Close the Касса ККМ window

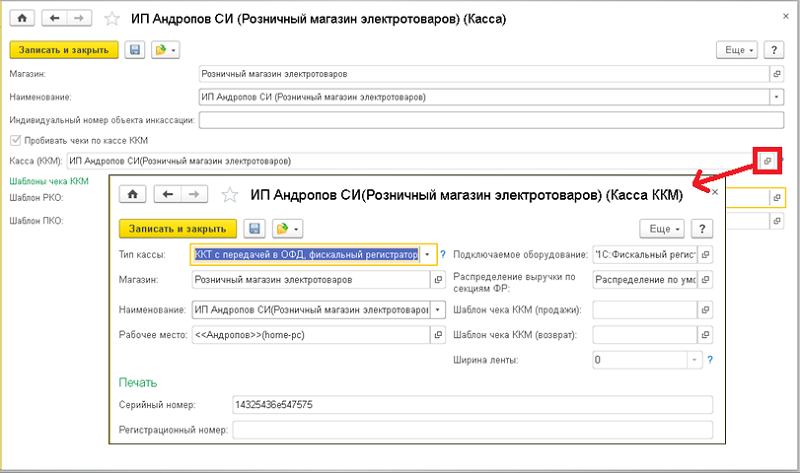click(x=715, y=192)
